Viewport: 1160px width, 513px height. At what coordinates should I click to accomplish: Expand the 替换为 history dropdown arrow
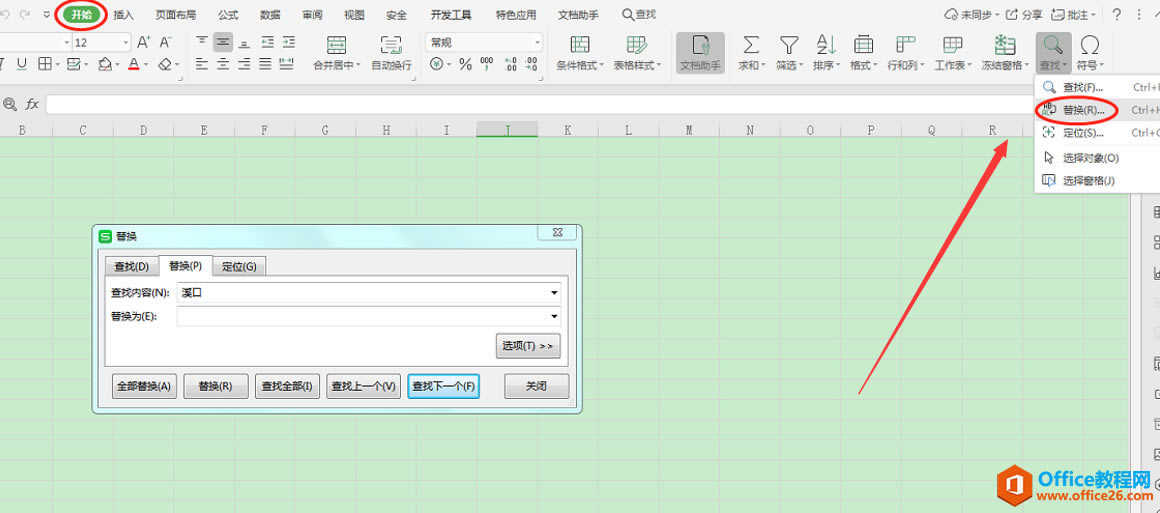tap(554, 317)
